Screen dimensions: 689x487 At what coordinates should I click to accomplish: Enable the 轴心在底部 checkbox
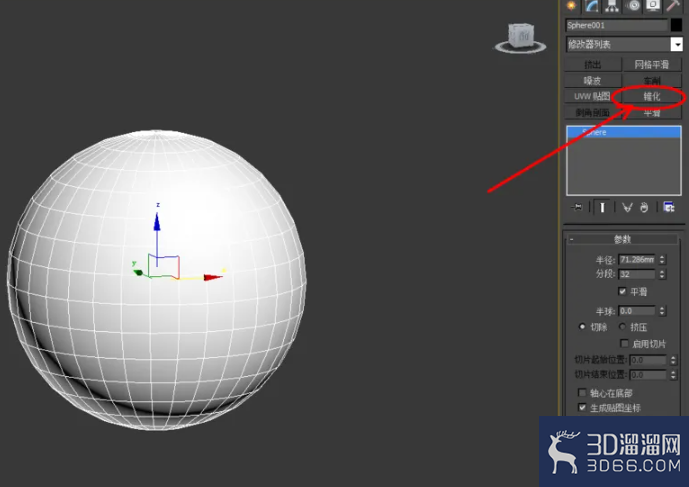click(x=582, y=392)
